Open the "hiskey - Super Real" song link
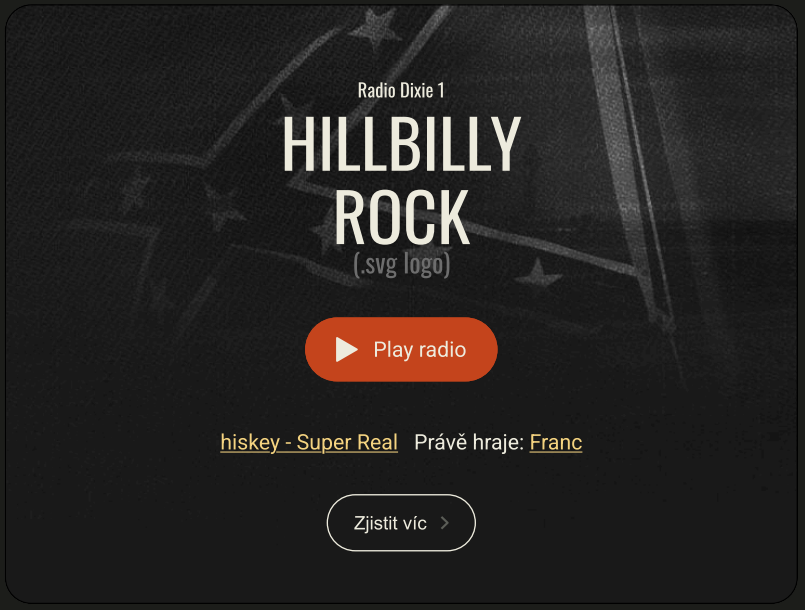This screenshot has width=805, height=610. pos(309,442)
